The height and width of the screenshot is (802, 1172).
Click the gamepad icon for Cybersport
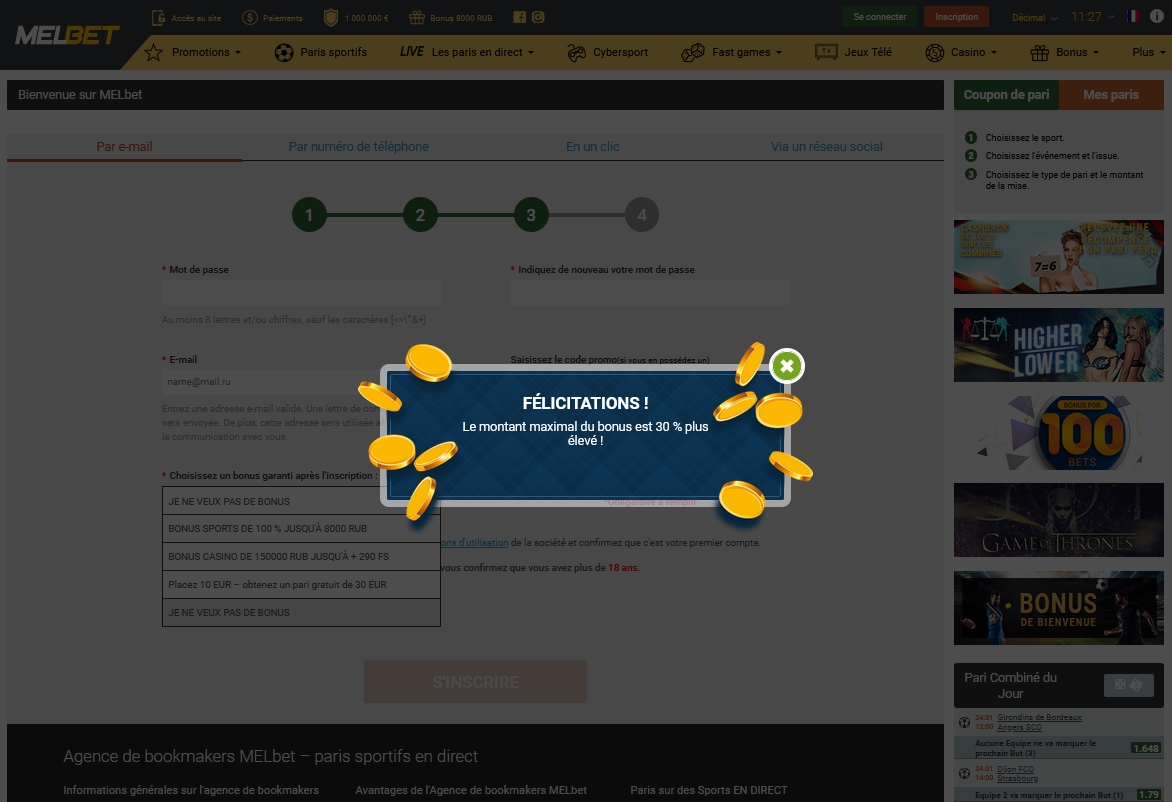576,52
